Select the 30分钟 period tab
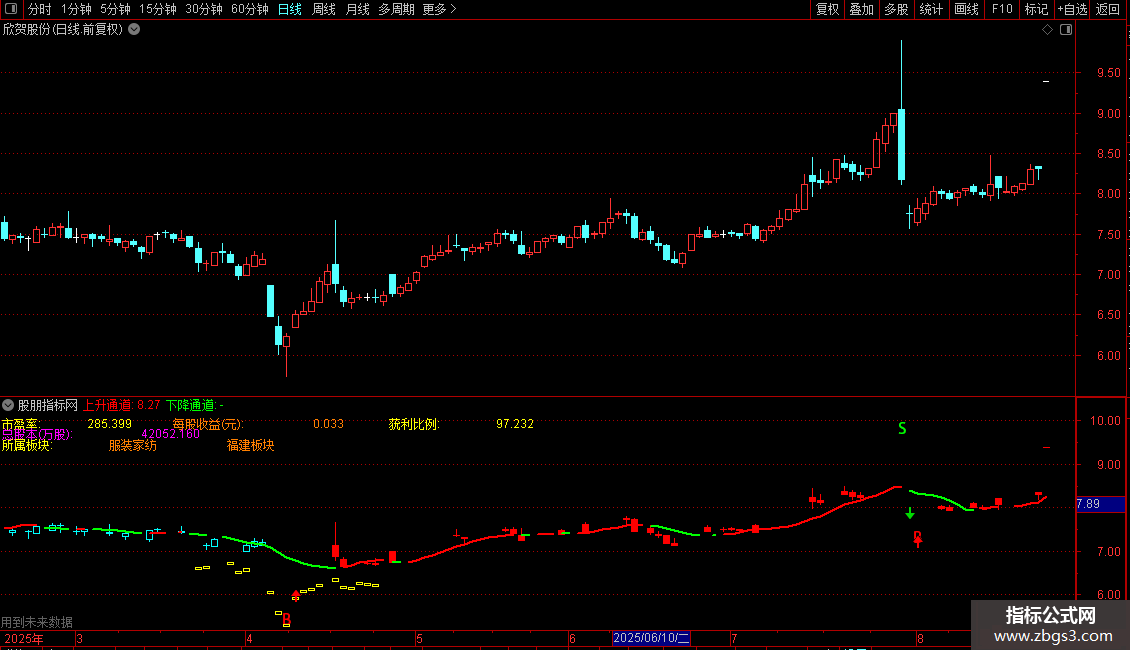Screen dimensions: 1130x650 click(203, 9)
